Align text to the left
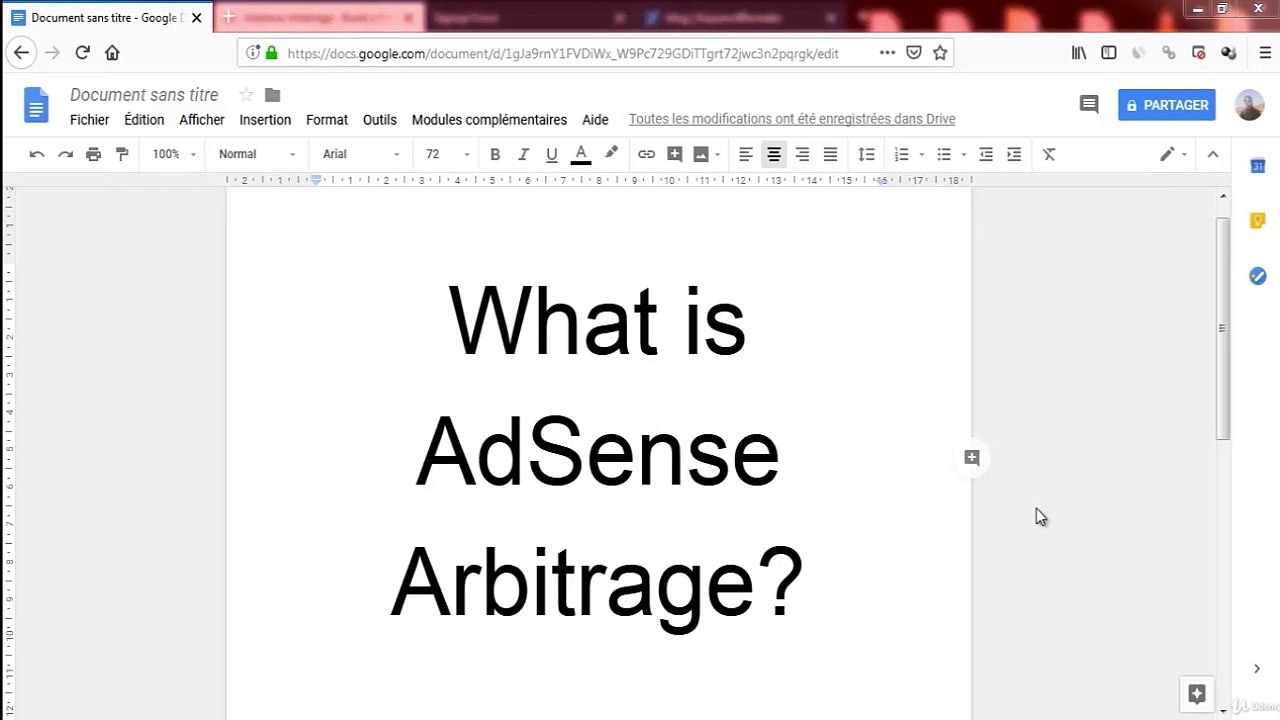The height and width of the screenshot is (720, 1280). tap(746, 154)
